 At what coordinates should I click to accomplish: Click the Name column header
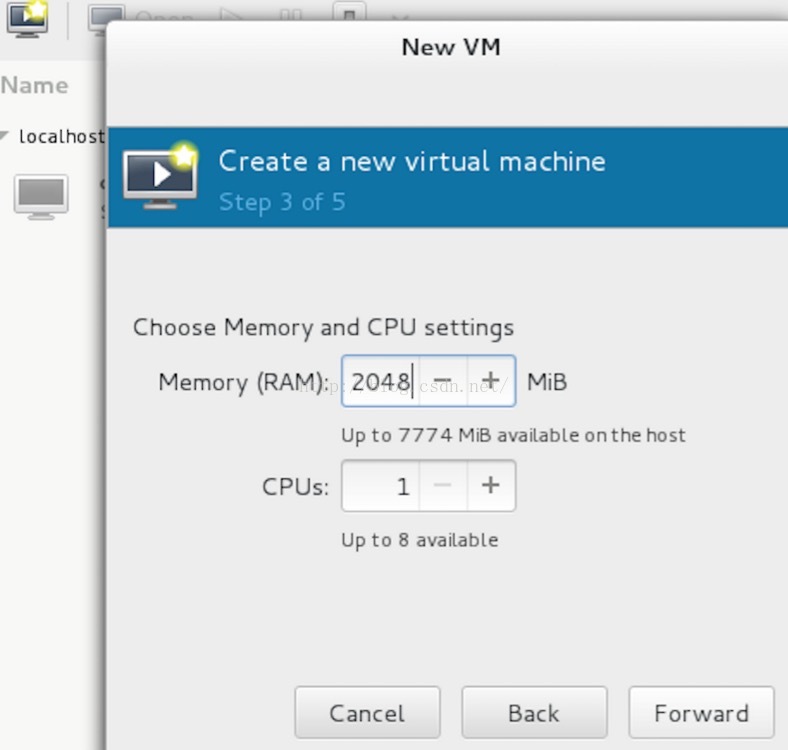coord(35,85)
